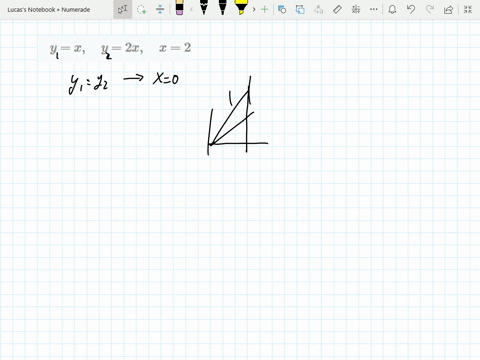480x360 pixels.
Task: Click the insert space tool
Action: coord(160,9)
